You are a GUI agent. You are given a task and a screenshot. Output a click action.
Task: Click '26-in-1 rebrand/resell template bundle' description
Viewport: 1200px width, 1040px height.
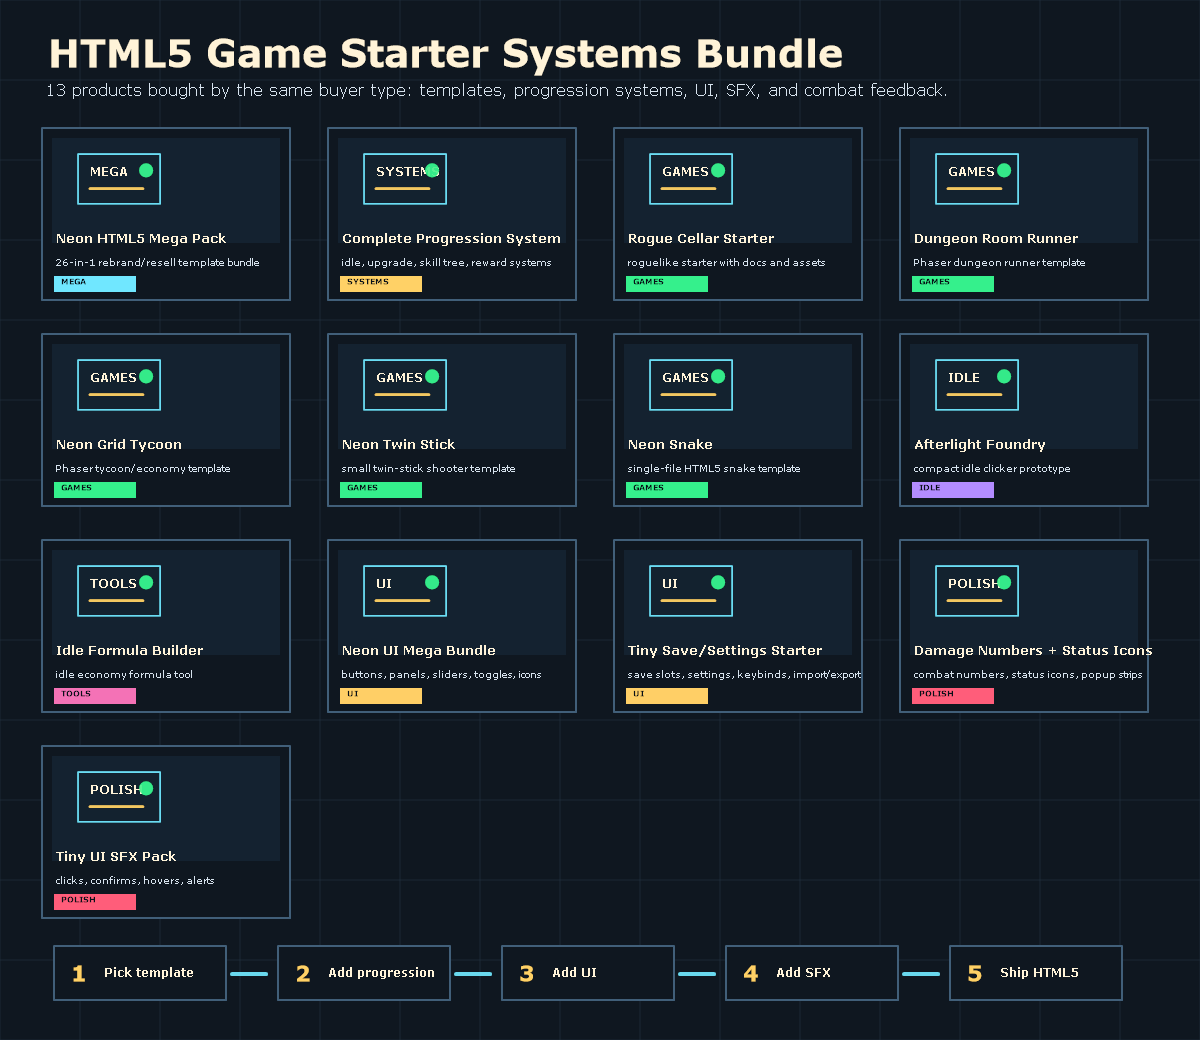click(157, 263)
